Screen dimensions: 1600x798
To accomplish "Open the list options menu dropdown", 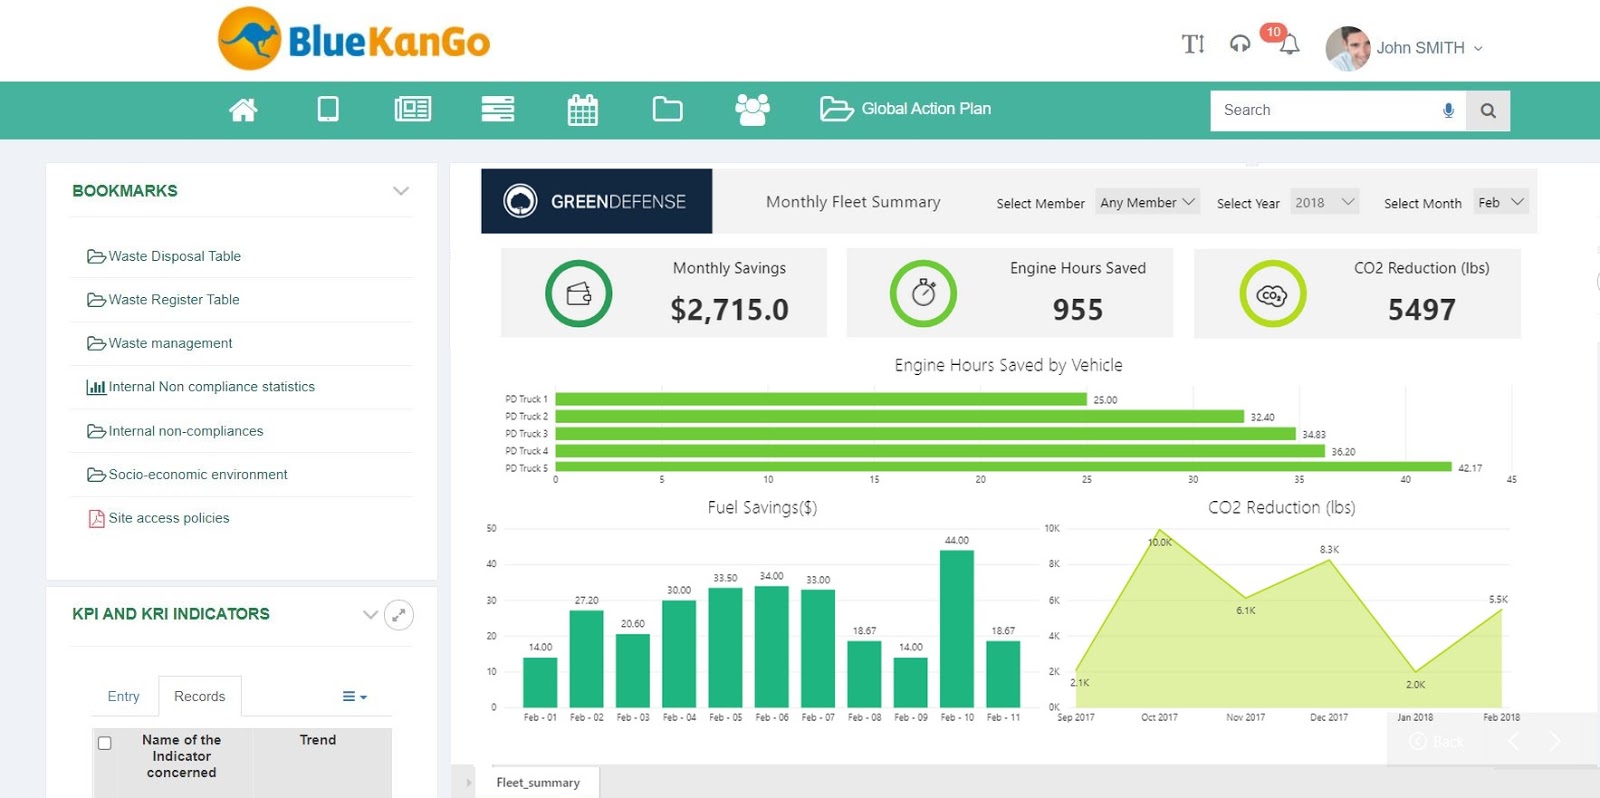I will click(x=355, y=696).
